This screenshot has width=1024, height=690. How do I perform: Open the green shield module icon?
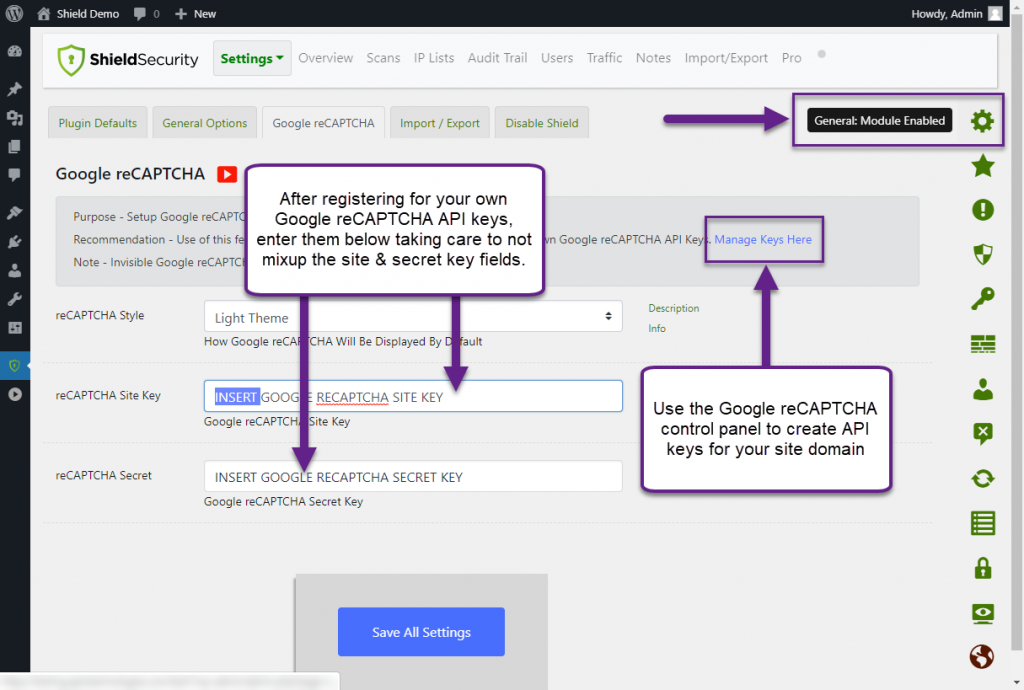(983, 254)
